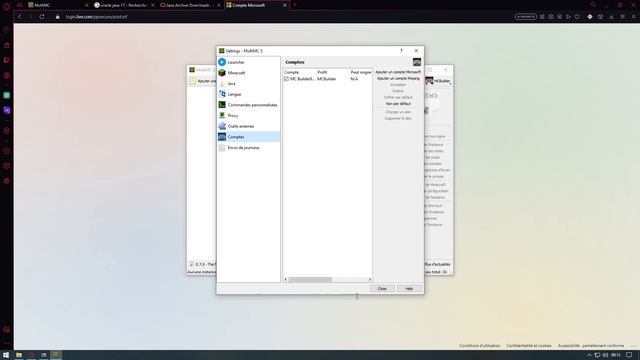Click the N/A cell in accounts table
The height and width of the screenshot is (360, 640).
click(x=354, y=79)
